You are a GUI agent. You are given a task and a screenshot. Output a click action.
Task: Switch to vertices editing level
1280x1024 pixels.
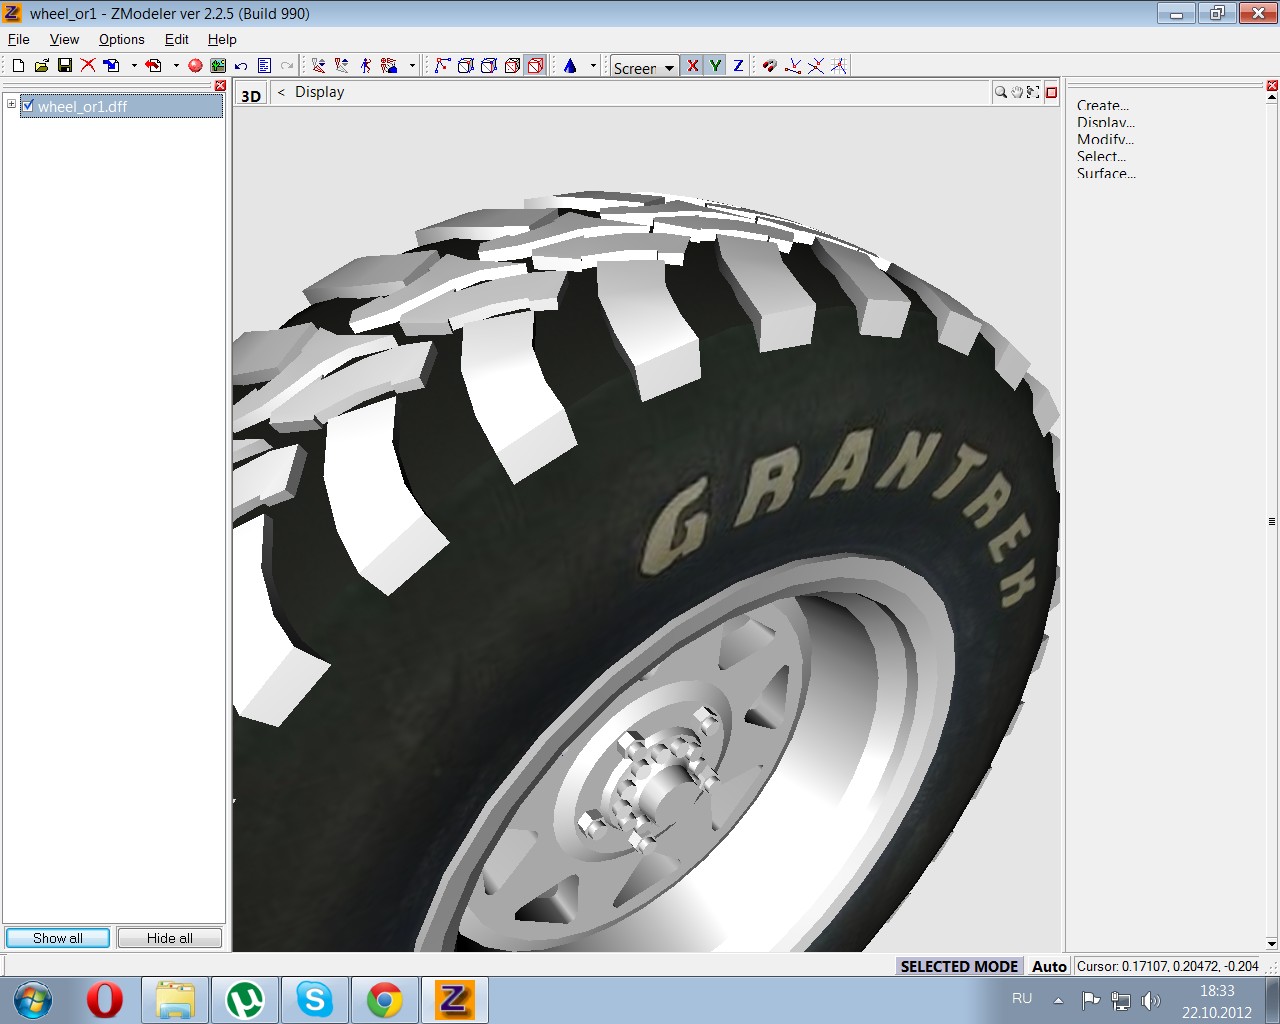coord(442,66)
